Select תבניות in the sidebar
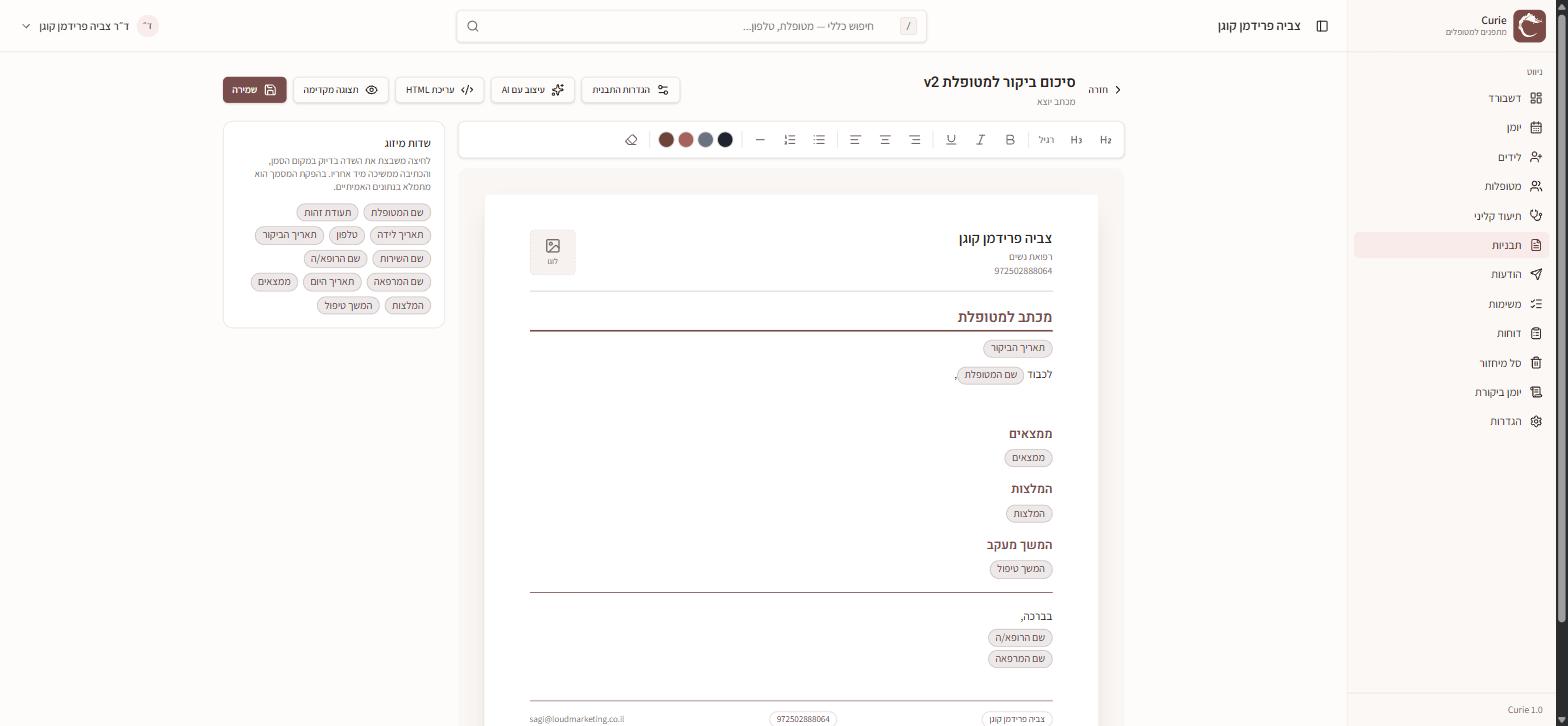 pos(1451,245)
